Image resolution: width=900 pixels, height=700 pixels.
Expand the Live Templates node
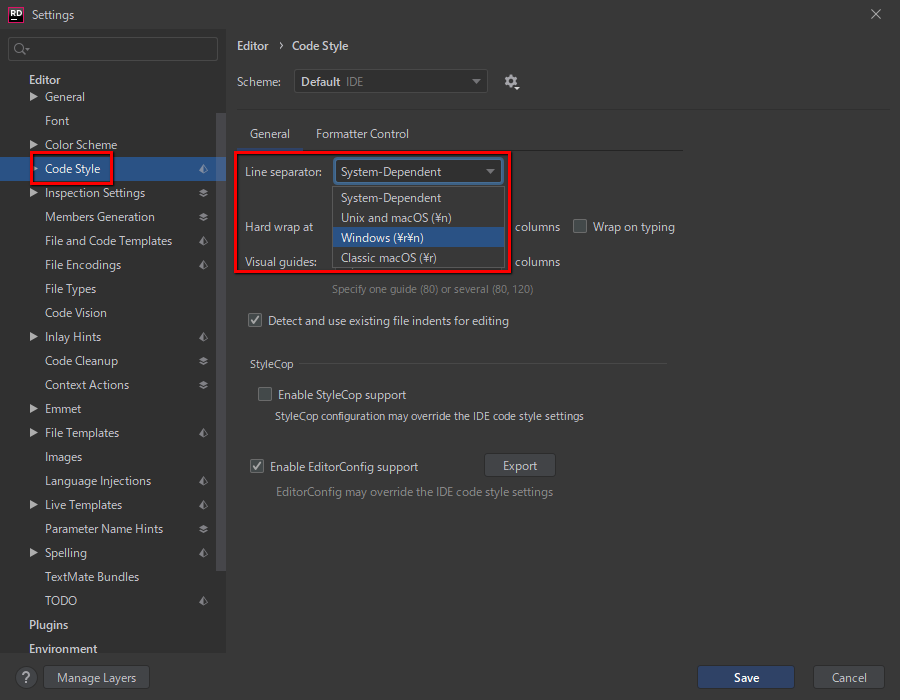[34, 505]
